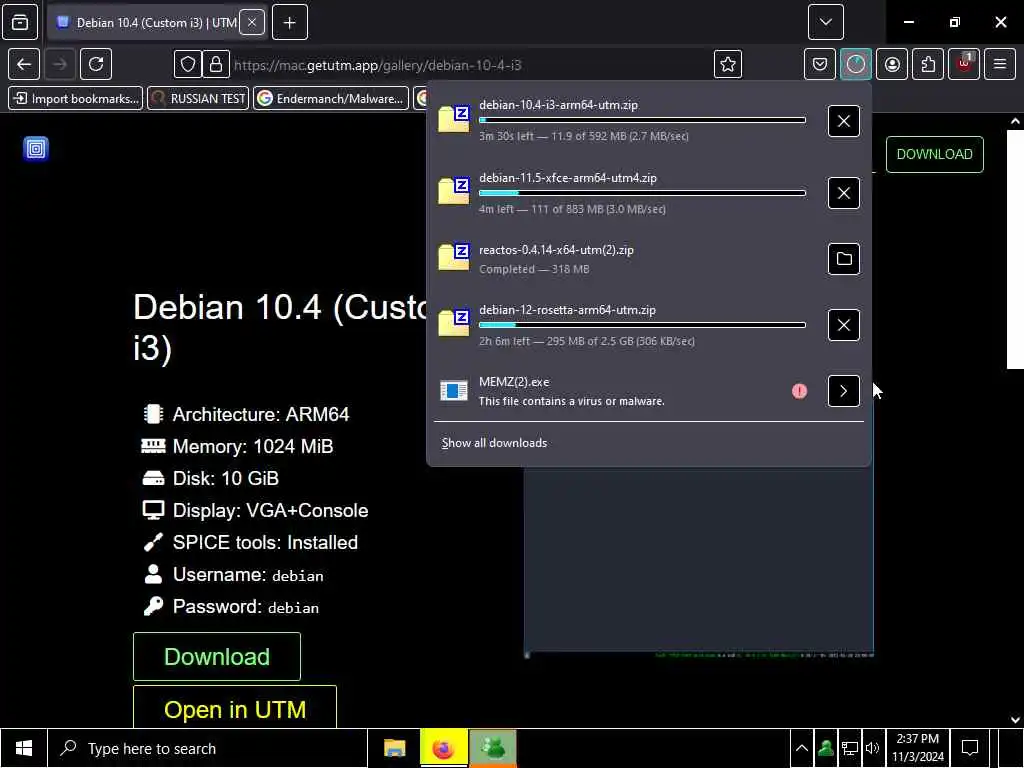
Task: Click the debian-10.4-i3 download progress bar
Action: (642, 120)
